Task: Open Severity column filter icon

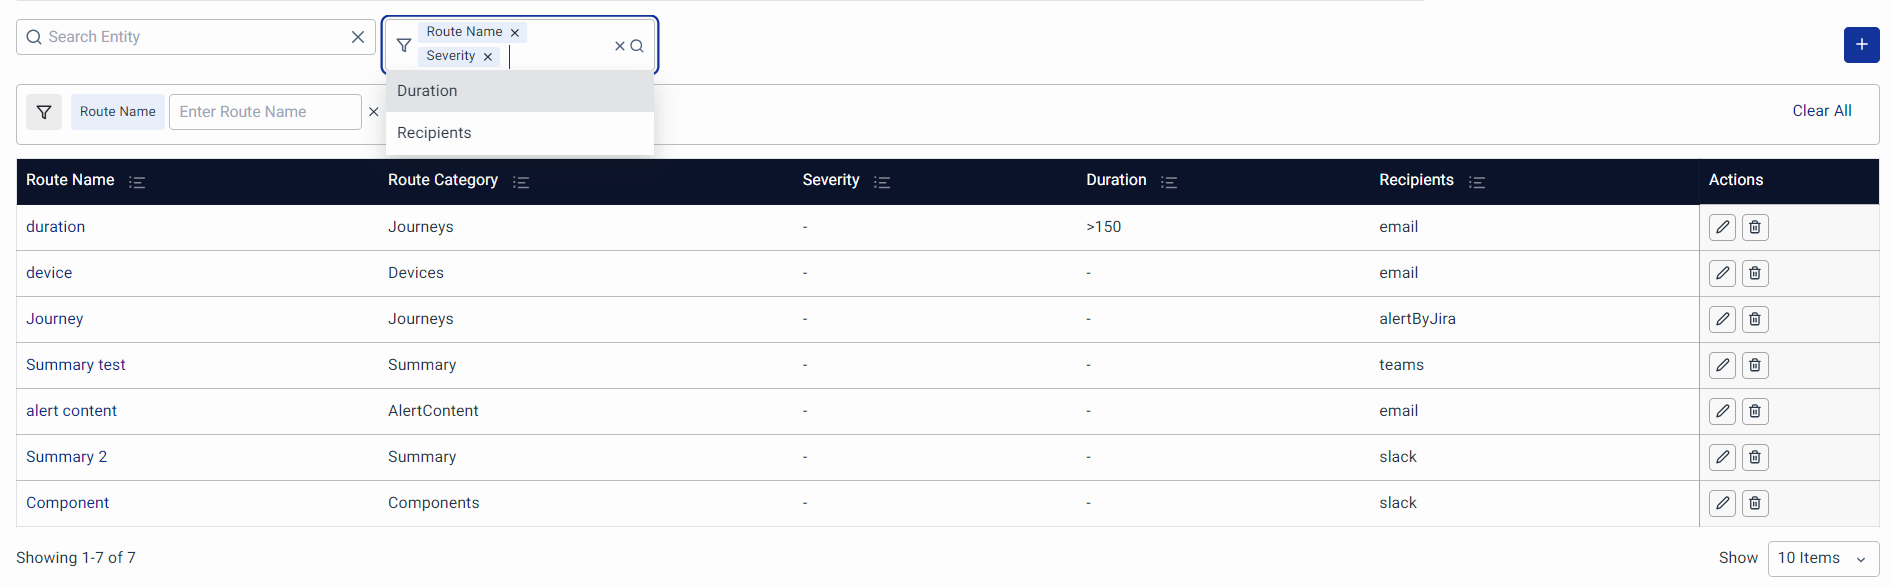Action: point(881,182)
